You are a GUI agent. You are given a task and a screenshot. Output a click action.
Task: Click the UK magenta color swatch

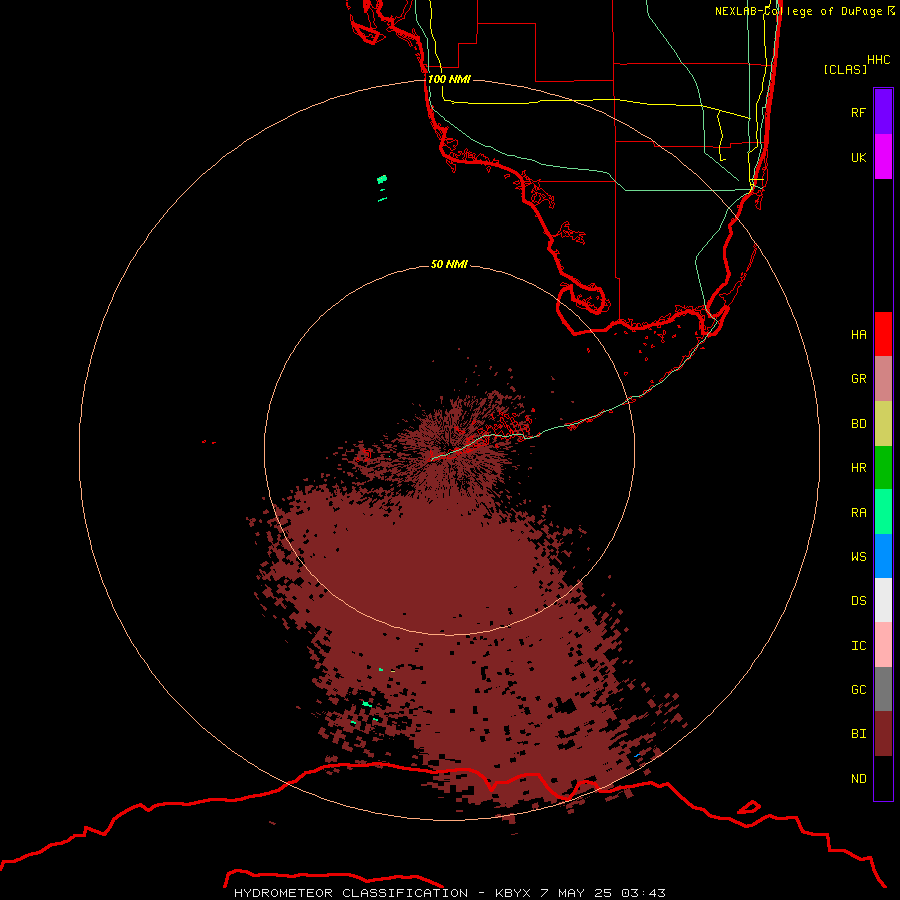pyautogui.click(x=883, y=157)
